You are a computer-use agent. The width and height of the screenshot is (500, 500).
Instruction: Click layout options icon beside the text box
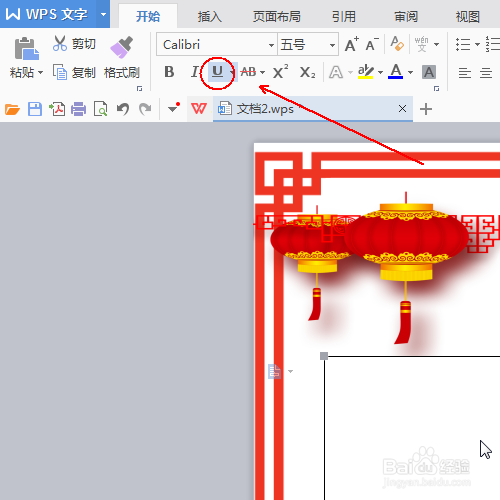(x=275, y=371)
